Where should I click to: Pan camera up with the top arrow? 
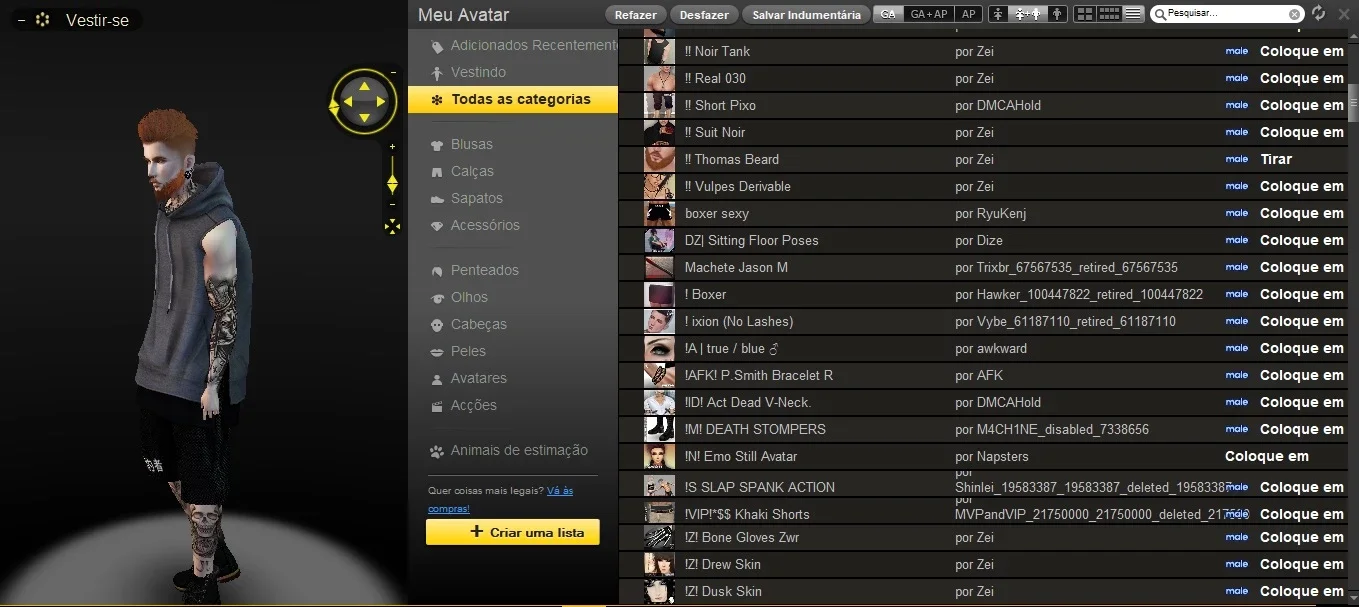click(364, 86)
